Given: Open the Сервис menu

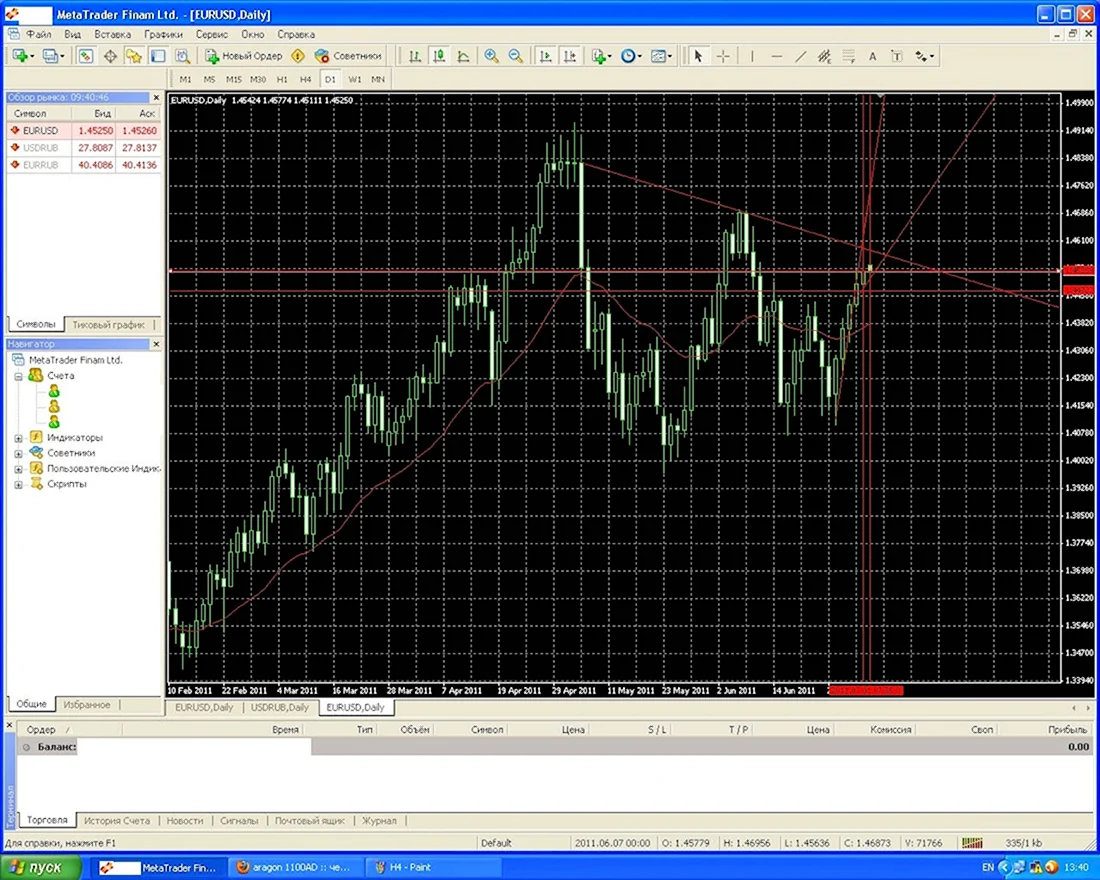Looking at the screenshot, I should (x=212, y=34).
